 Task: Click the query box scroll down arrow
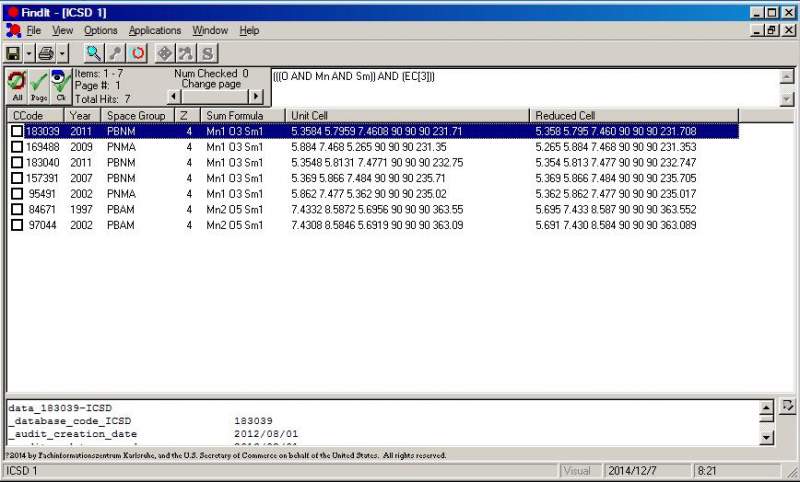(787, 99)
